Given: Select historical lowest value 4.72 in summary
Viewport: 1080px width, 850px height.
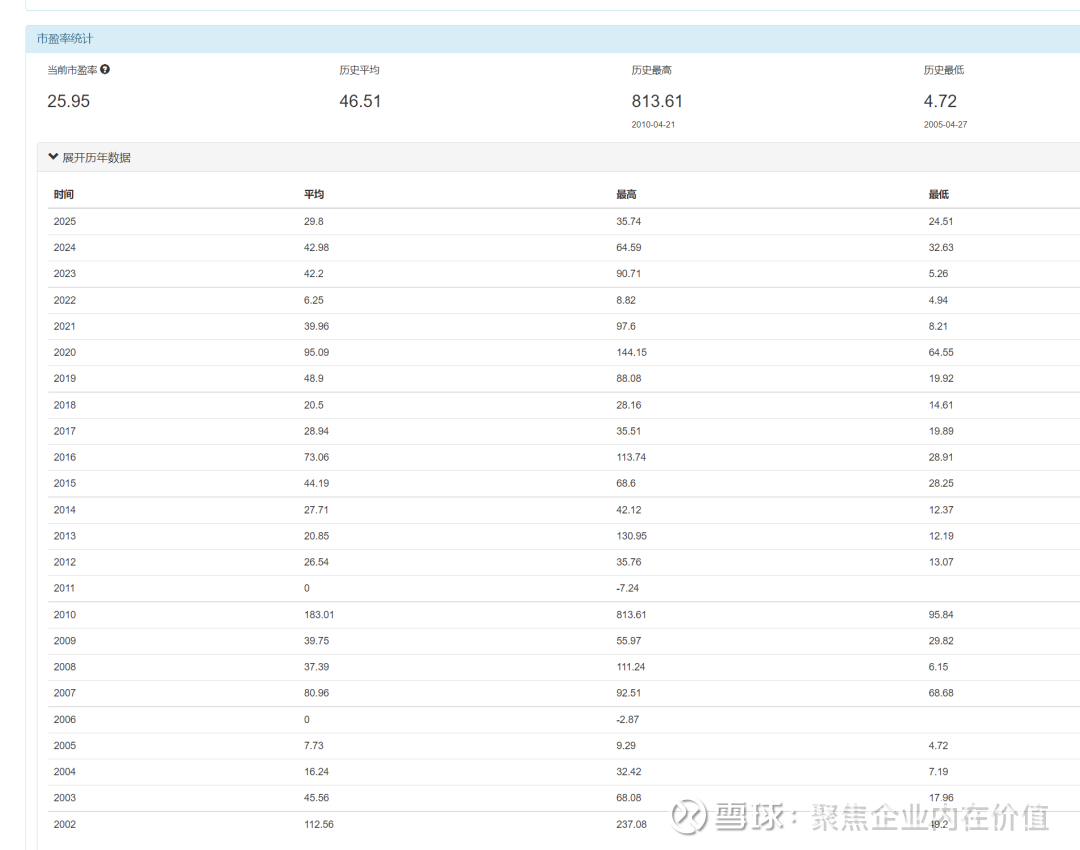Looking at the screenshot, I should click(940, 101).
